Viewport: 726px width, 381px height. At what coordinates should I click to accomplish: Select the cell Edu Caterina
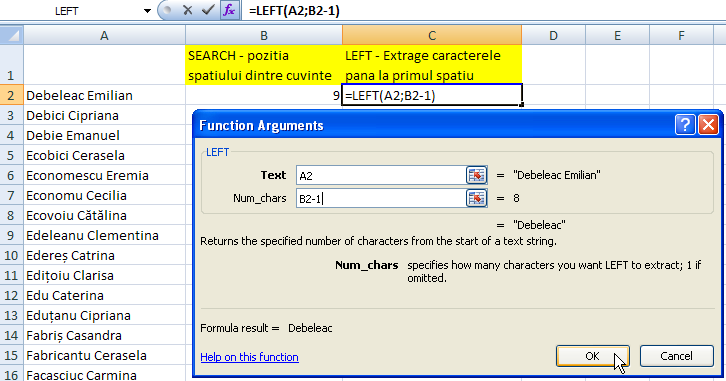(x=104, y=295)
